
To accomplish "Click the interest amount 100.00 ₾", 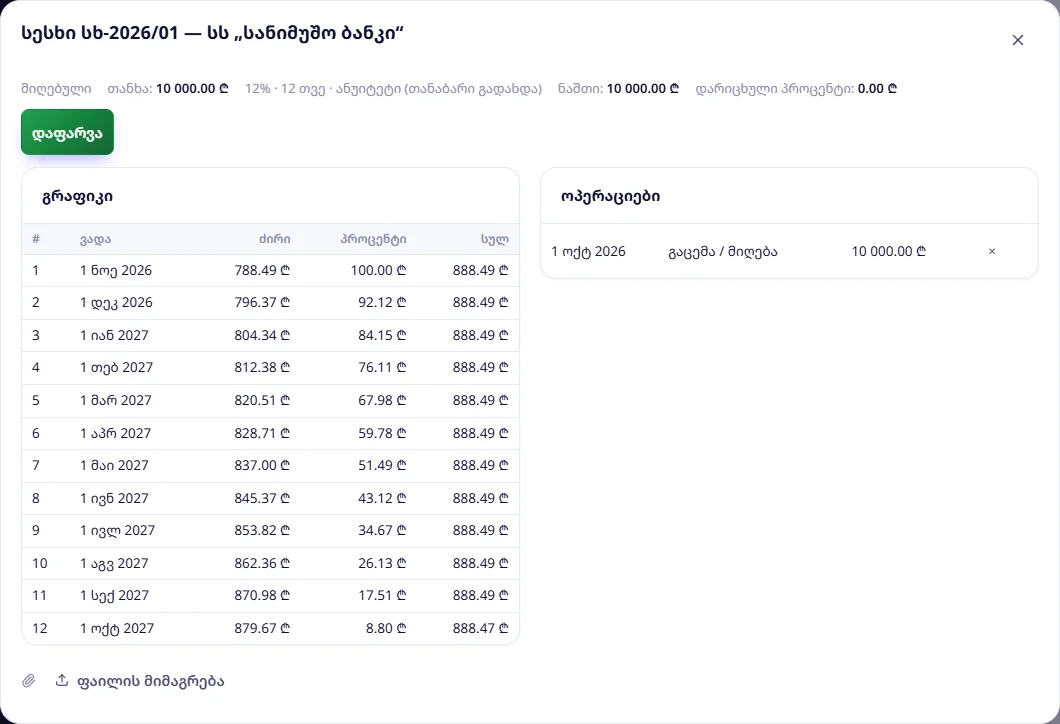I will click(x=379, y=270).
